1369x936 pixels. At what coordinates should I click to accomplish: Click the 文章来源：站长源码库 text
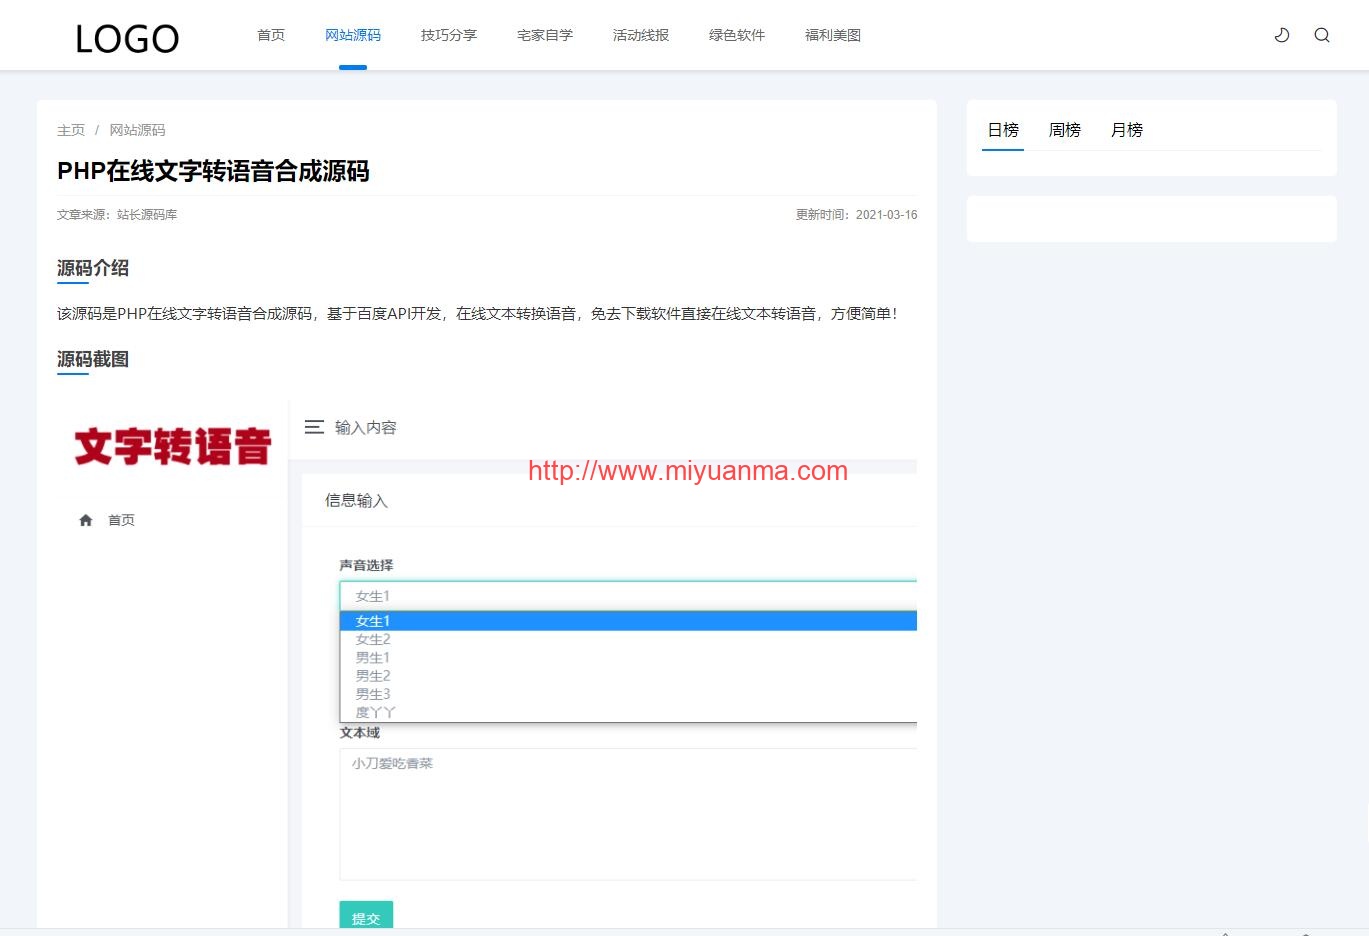pyautogui.click(x=117, y=214)
